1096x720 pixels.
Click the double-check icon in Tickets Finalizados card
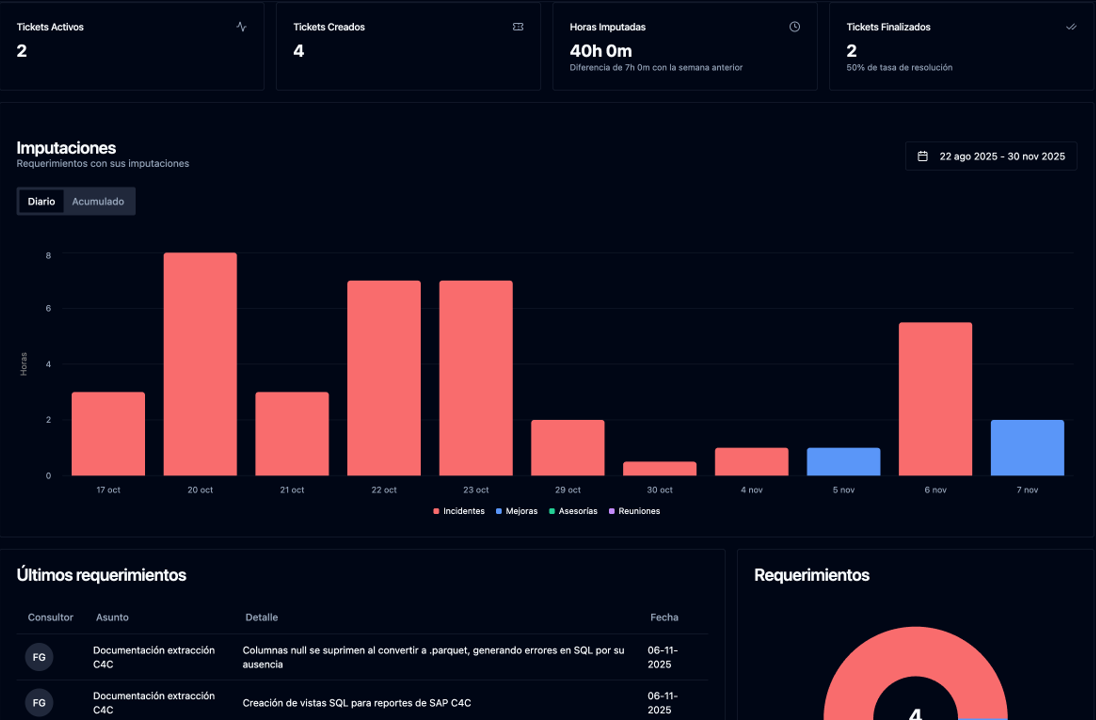pos(1071,27)
